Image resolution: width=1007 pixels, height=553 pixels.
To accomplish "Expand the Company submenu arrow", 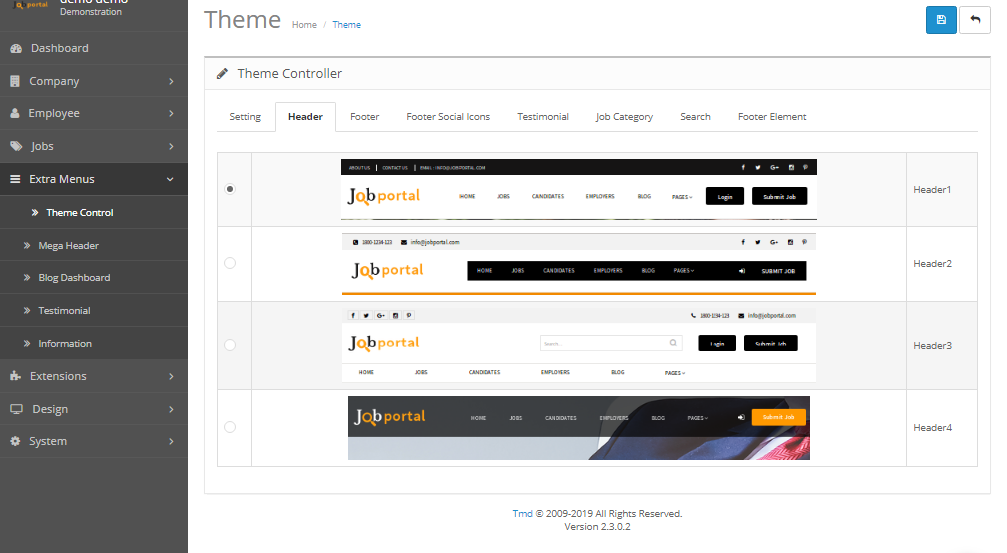I will coord(171,81).
